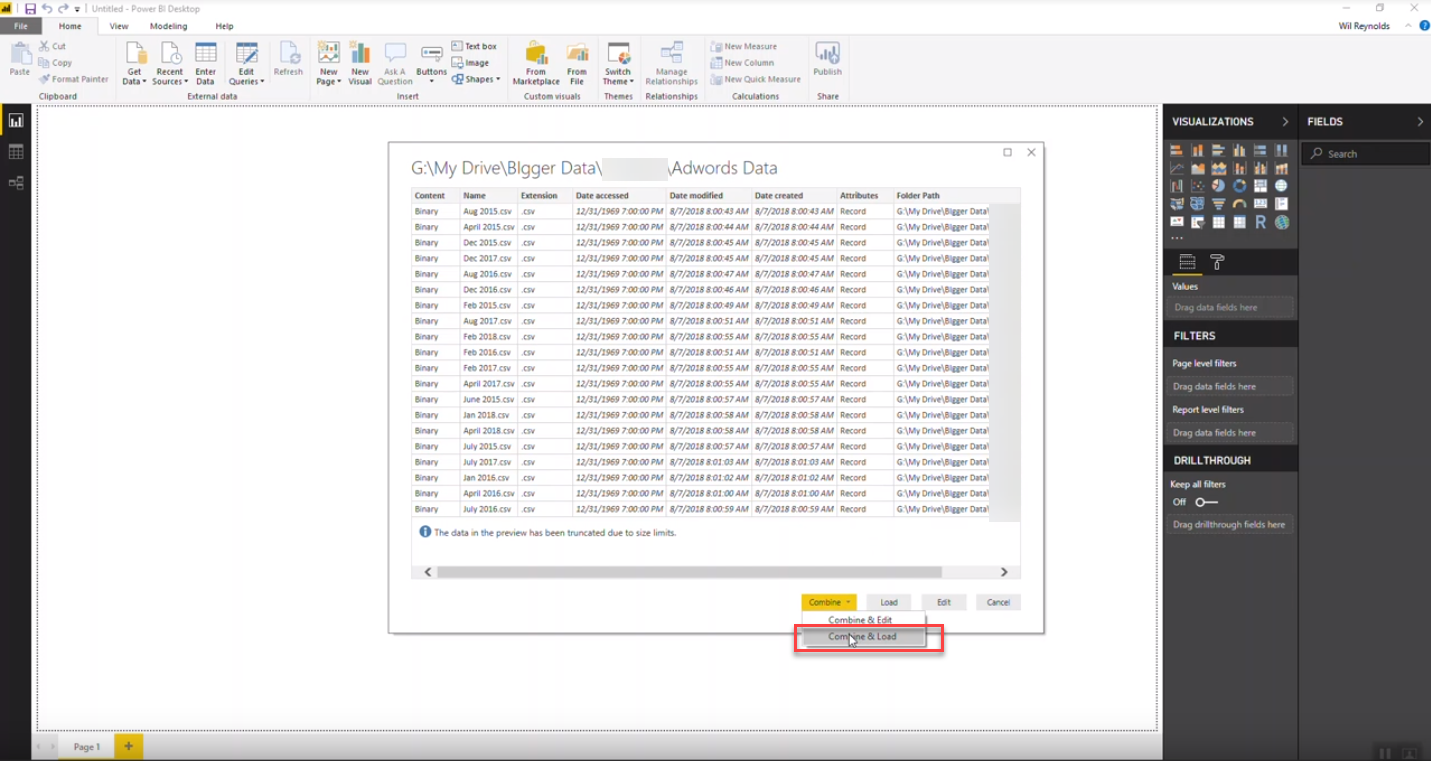Choose Combine & Load from the menu
The width and height of the screenshot is (1431, 761).
tap(862, 636)
